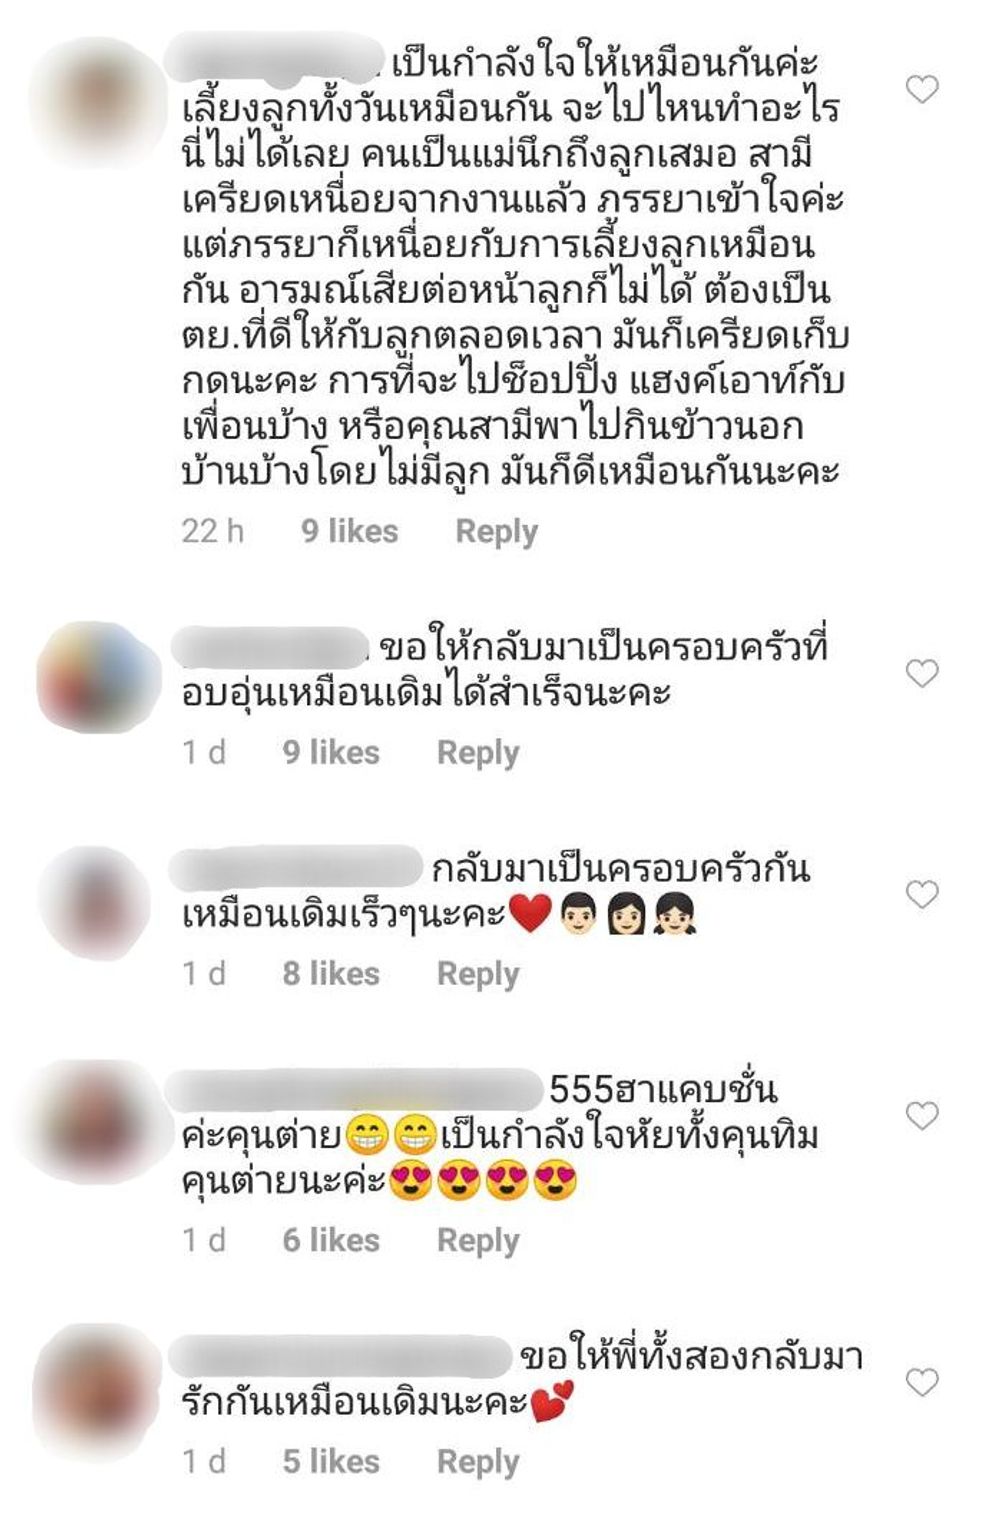Show who gave 5 likes

[331, 1460]
